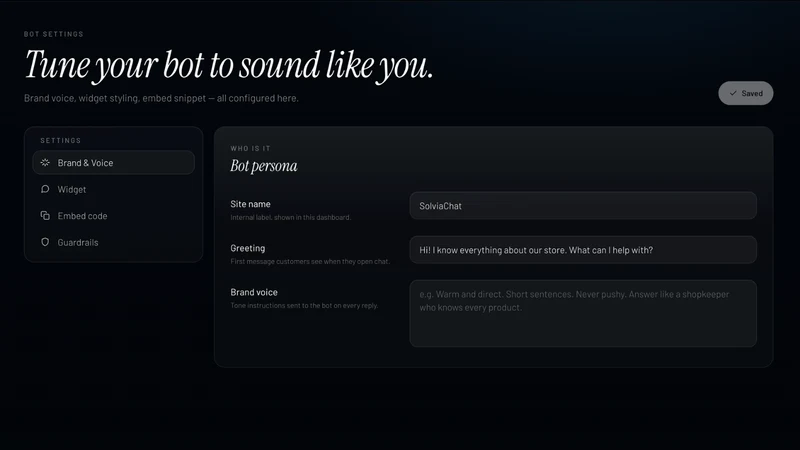This screenshot has height=450, width=800.
Task: Click 'Internal label, shown in this dashboard.' hint
Action: (x=291, y=217)
